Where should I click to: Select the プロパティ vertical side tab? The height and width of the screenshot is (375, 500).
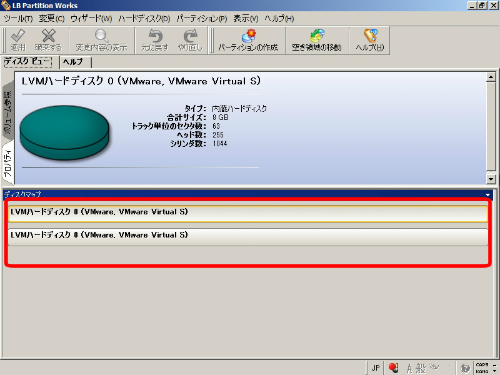click(x=8, y=163)
